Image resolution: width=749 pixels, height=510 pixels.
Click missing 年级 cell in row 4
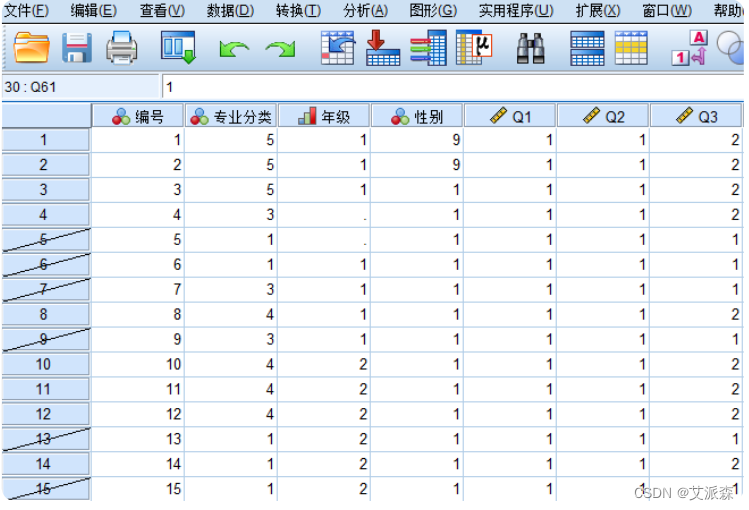pos(324,214)
